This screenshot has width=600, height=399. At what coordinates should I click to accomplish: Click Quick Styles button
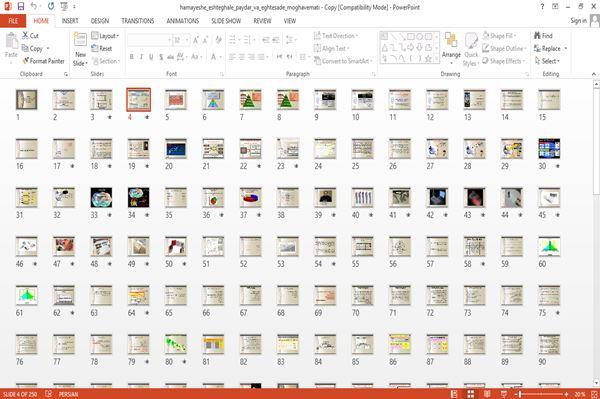pyautogui.click(x=471, y=49)
